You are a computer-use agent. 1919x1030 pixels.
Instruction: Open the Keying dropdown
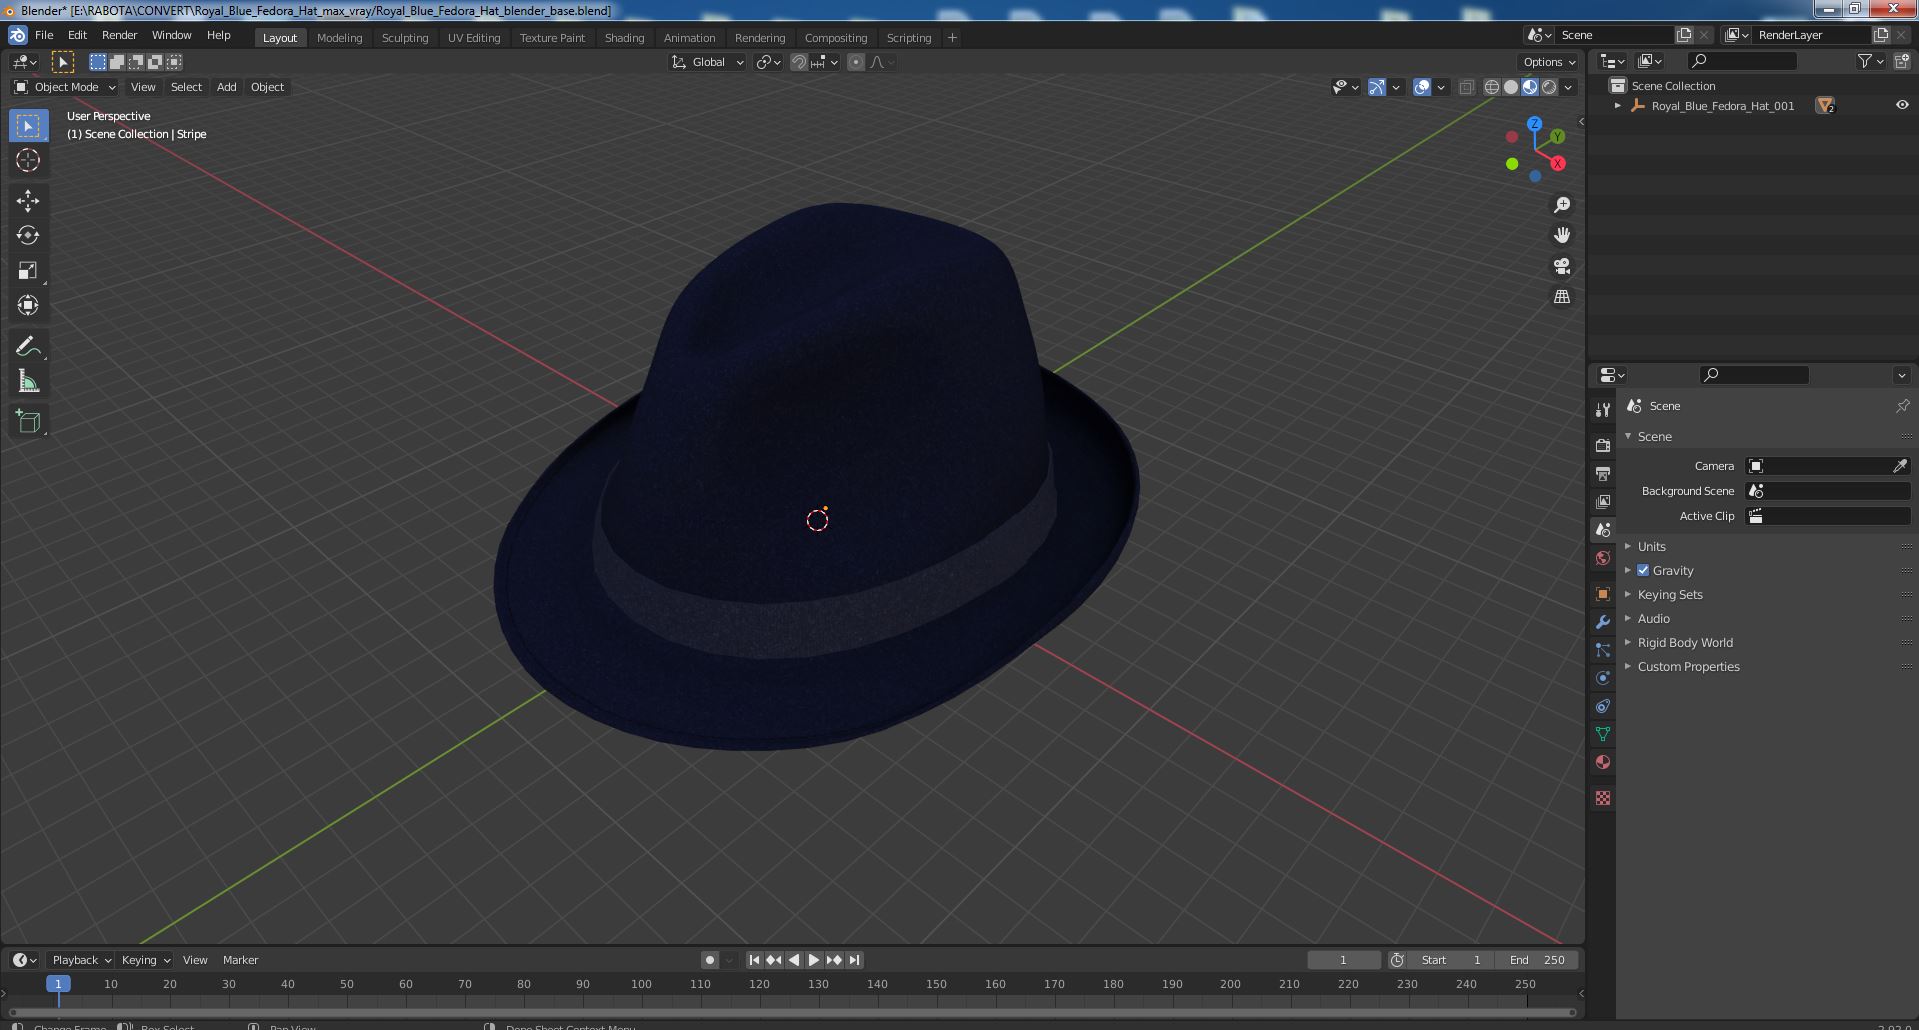[145, 960]
